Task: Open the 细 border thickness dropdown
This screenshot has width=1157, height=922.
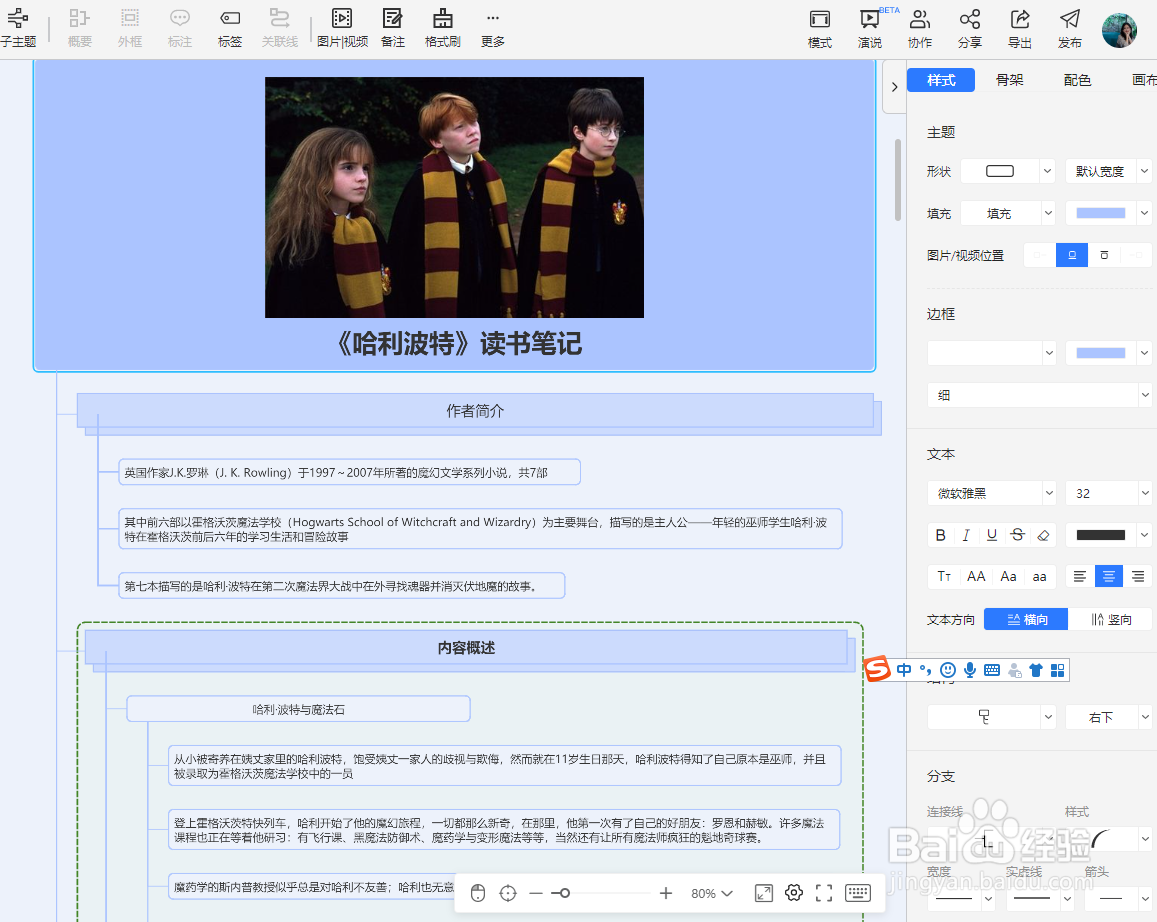Action: click(x=1039, y=395)
